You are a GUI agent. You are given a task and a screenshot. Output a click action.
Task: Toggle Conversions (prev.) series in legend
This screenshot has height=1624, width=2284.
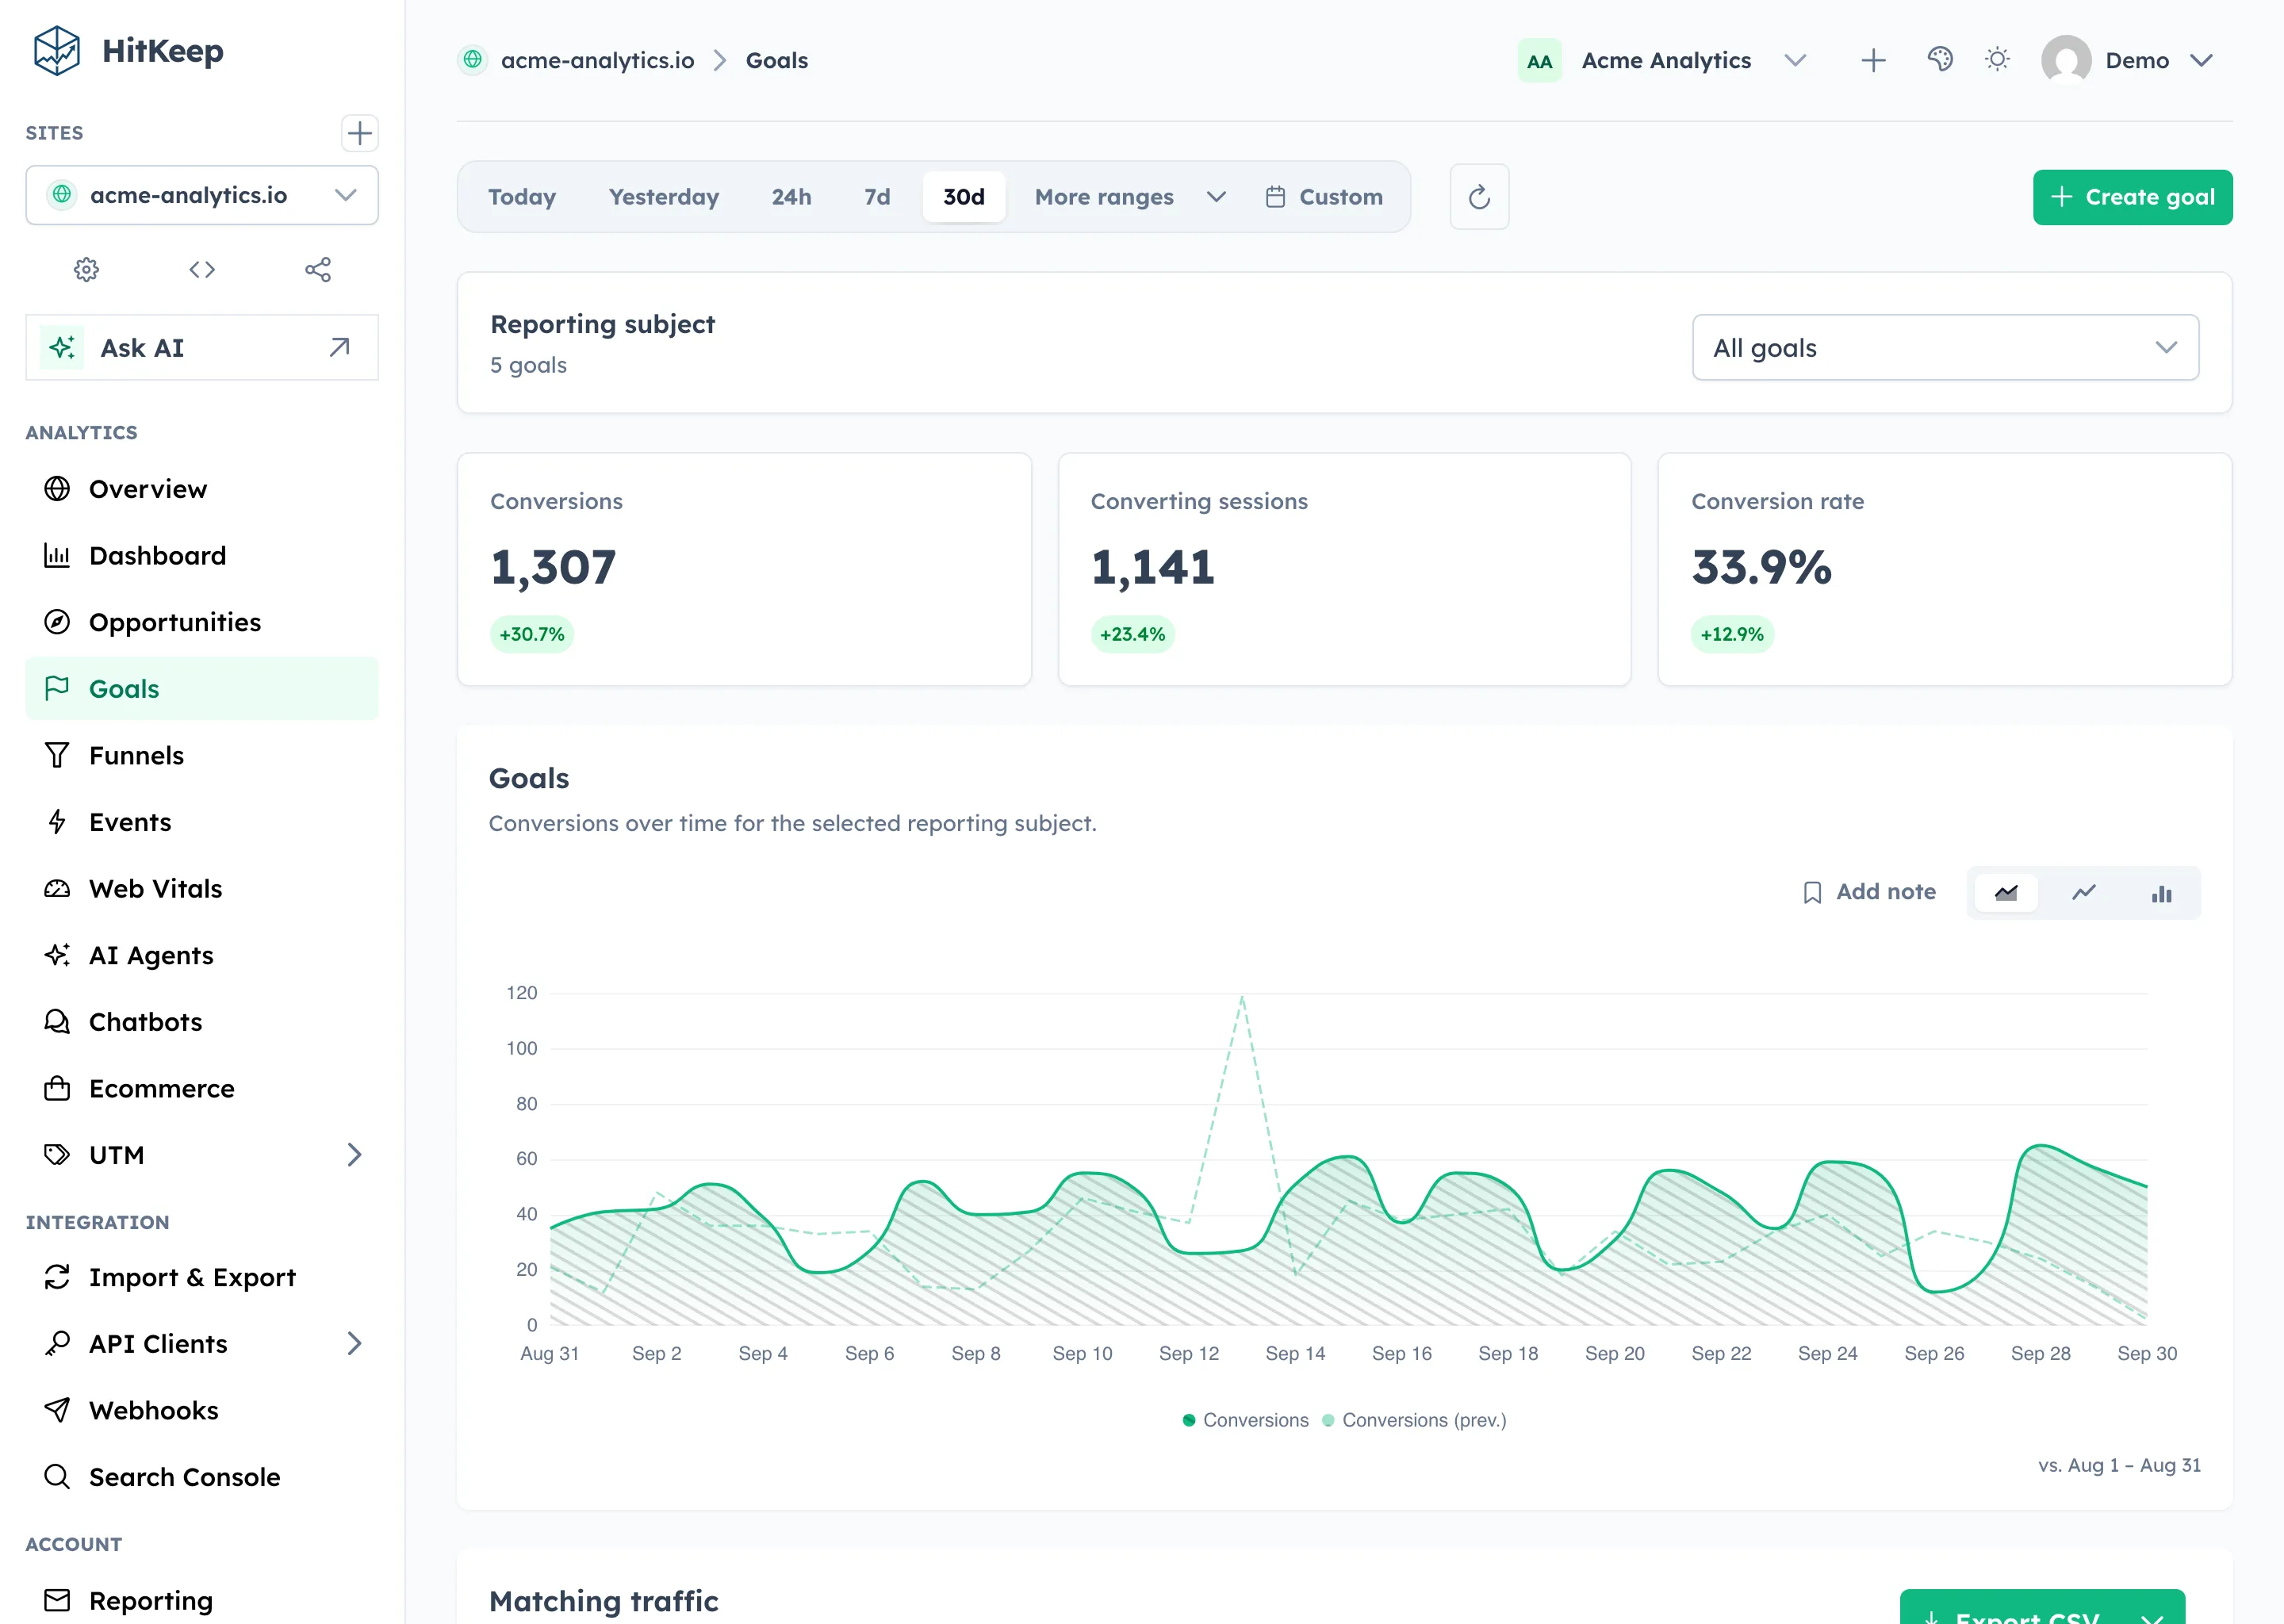pos(1414,1420)
